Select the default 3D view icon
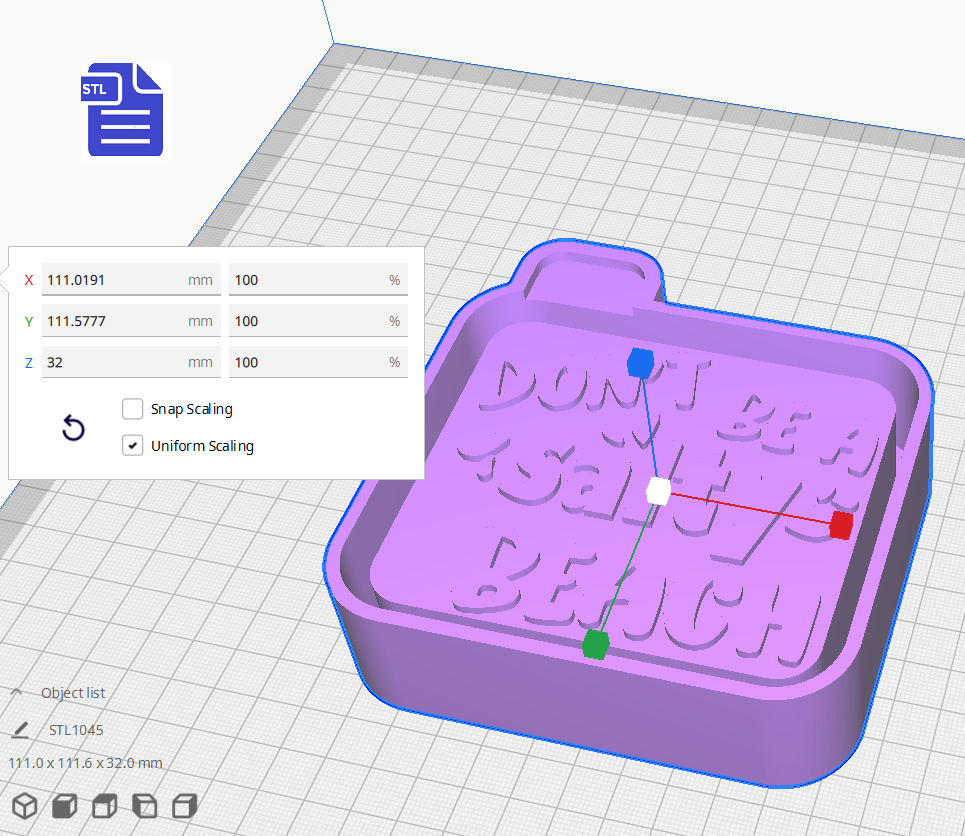Image resolution: width=965 pixels, height=836 pixels. [x=24, y=805]
